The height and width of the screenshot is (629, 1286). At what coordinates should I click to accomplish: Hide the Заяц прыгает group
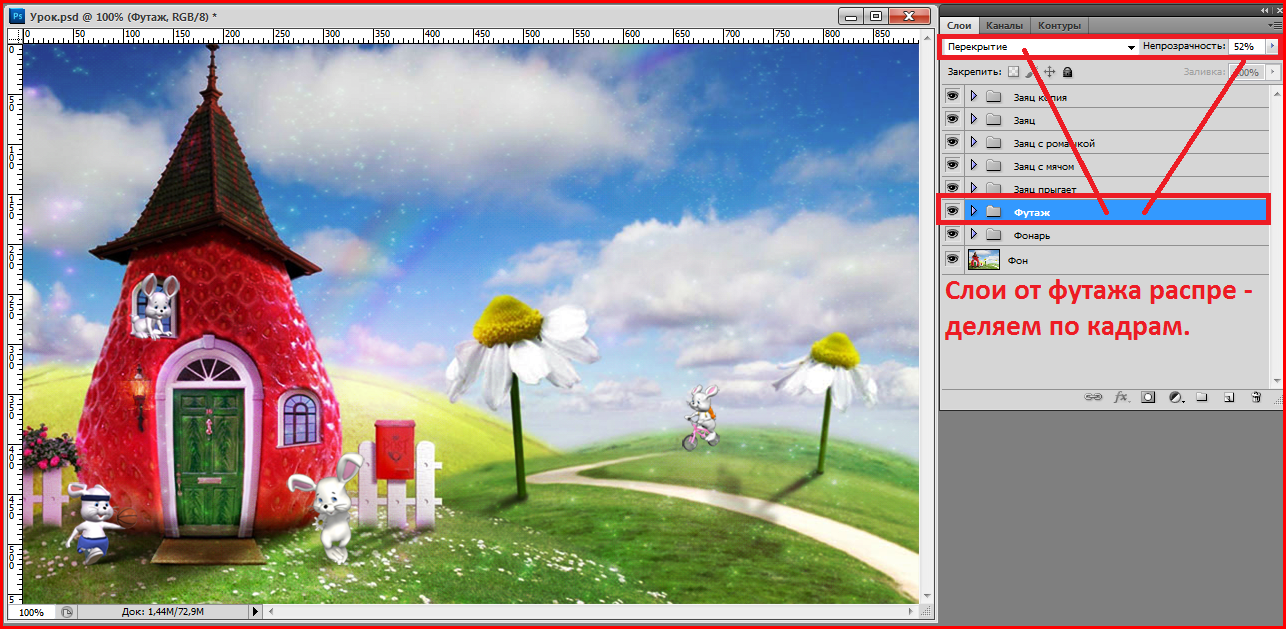pyautogui.click(x=952, y=188)
